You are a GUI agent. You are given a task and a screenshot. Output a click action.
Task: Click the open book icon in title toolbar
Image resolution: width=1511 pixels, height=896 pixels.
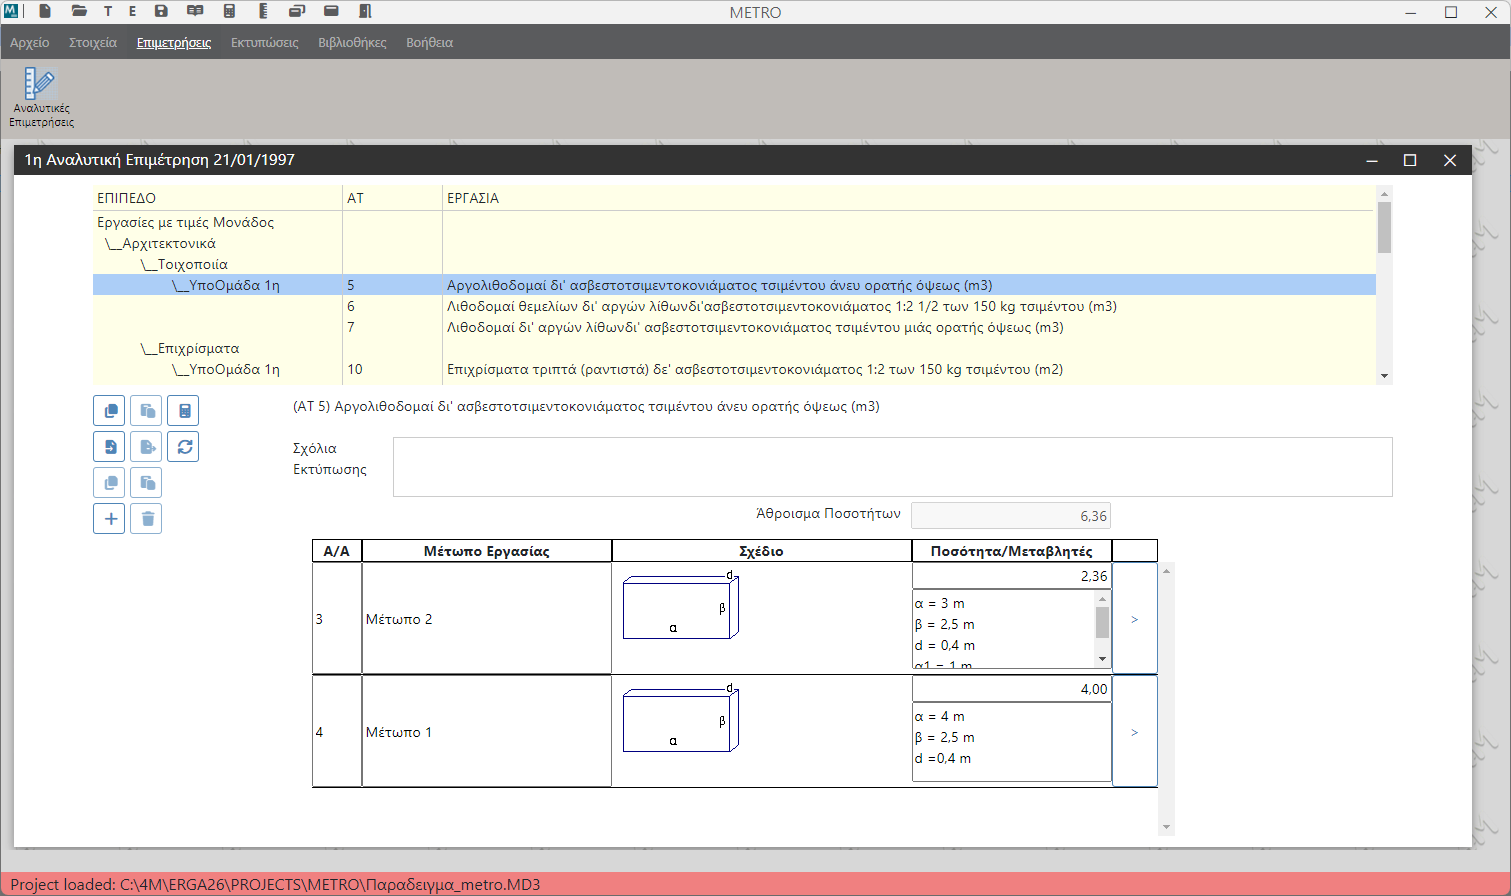(x=195, y=12)
